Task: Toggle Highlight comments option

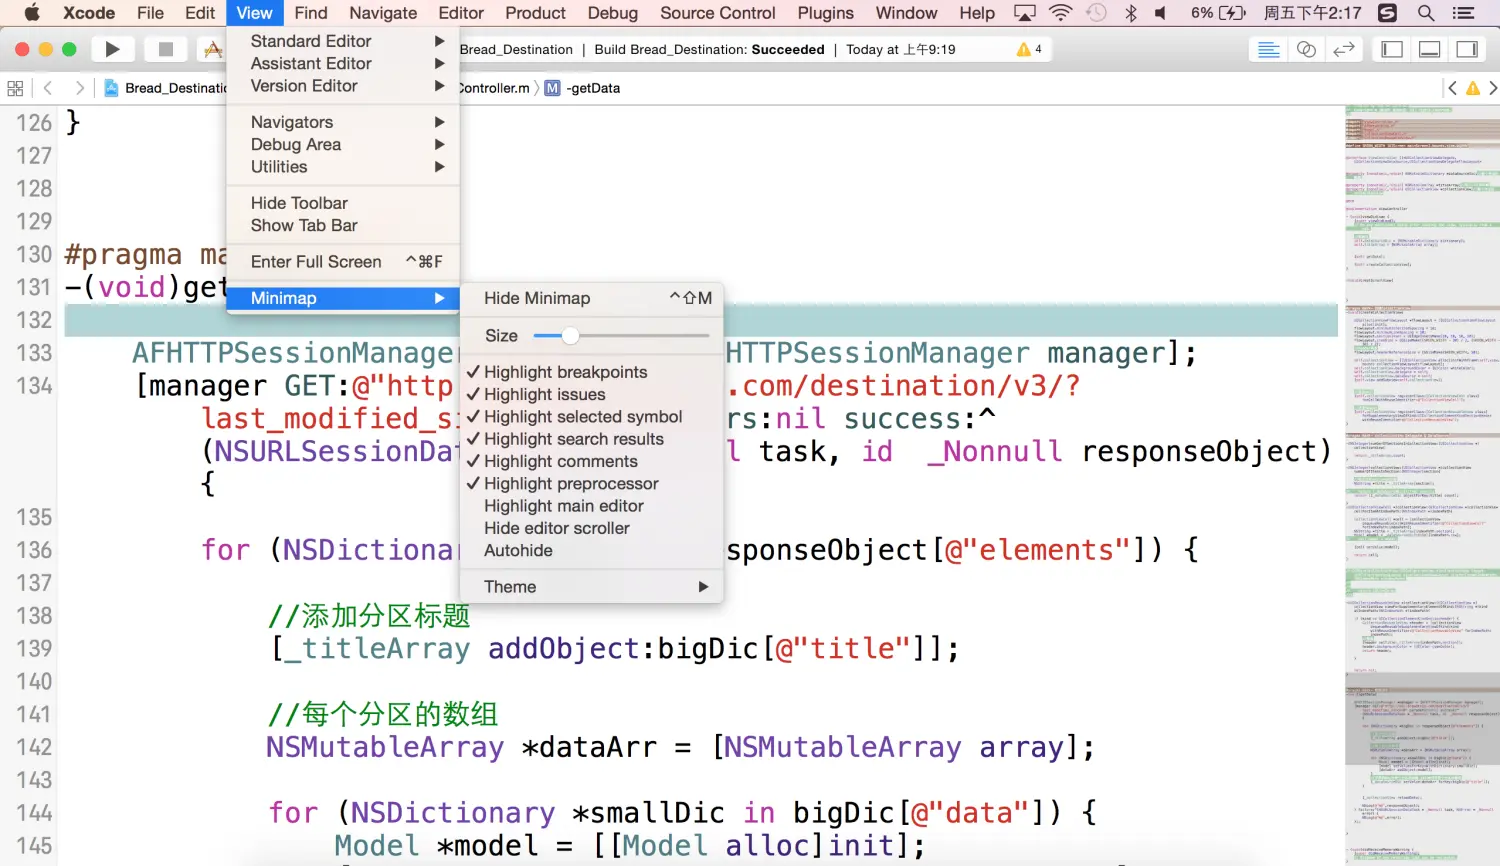Action: [x=591, y=461]
